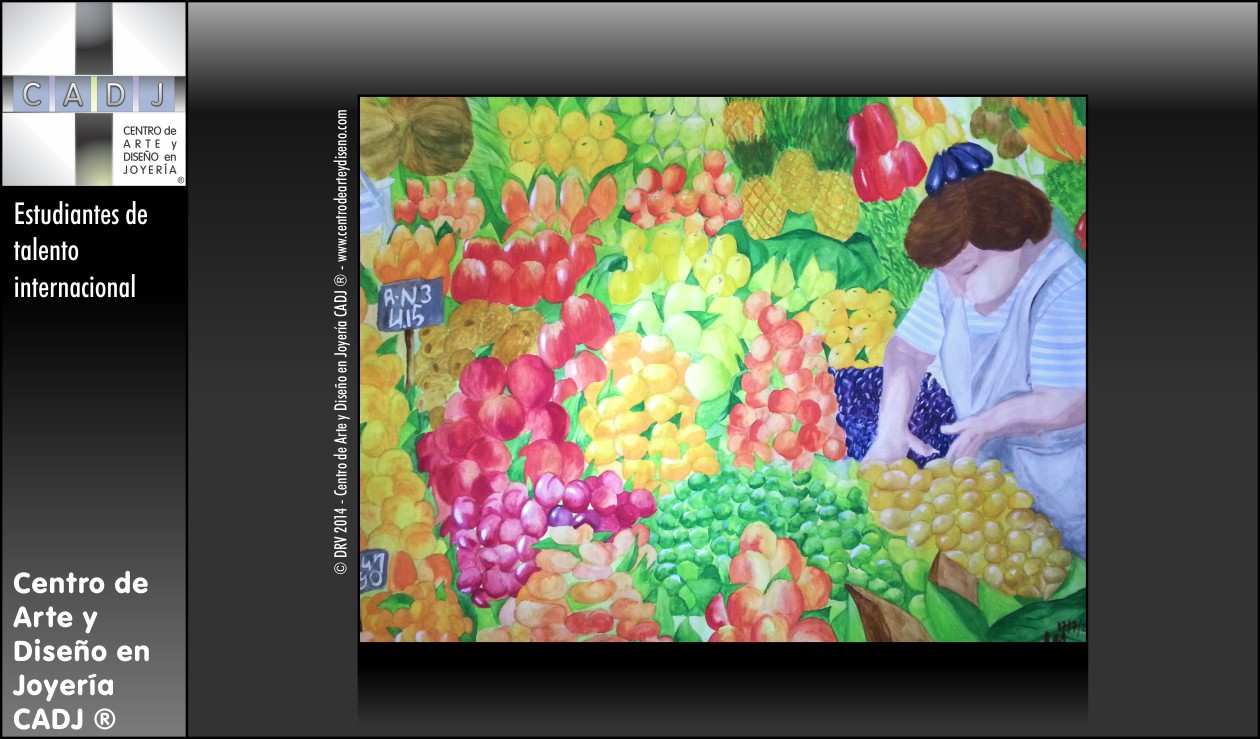Click the bold "Centro de Arte y Diseño en Joyería CADJ ®" heading
This screenshot has height=739, width=1260.
82,651
